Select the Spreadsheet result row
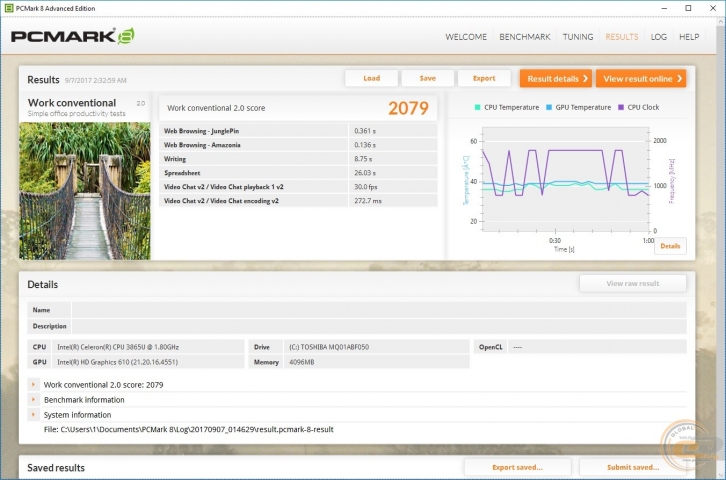This screenshot has height=480, width=726. click(x=298, y=173)
